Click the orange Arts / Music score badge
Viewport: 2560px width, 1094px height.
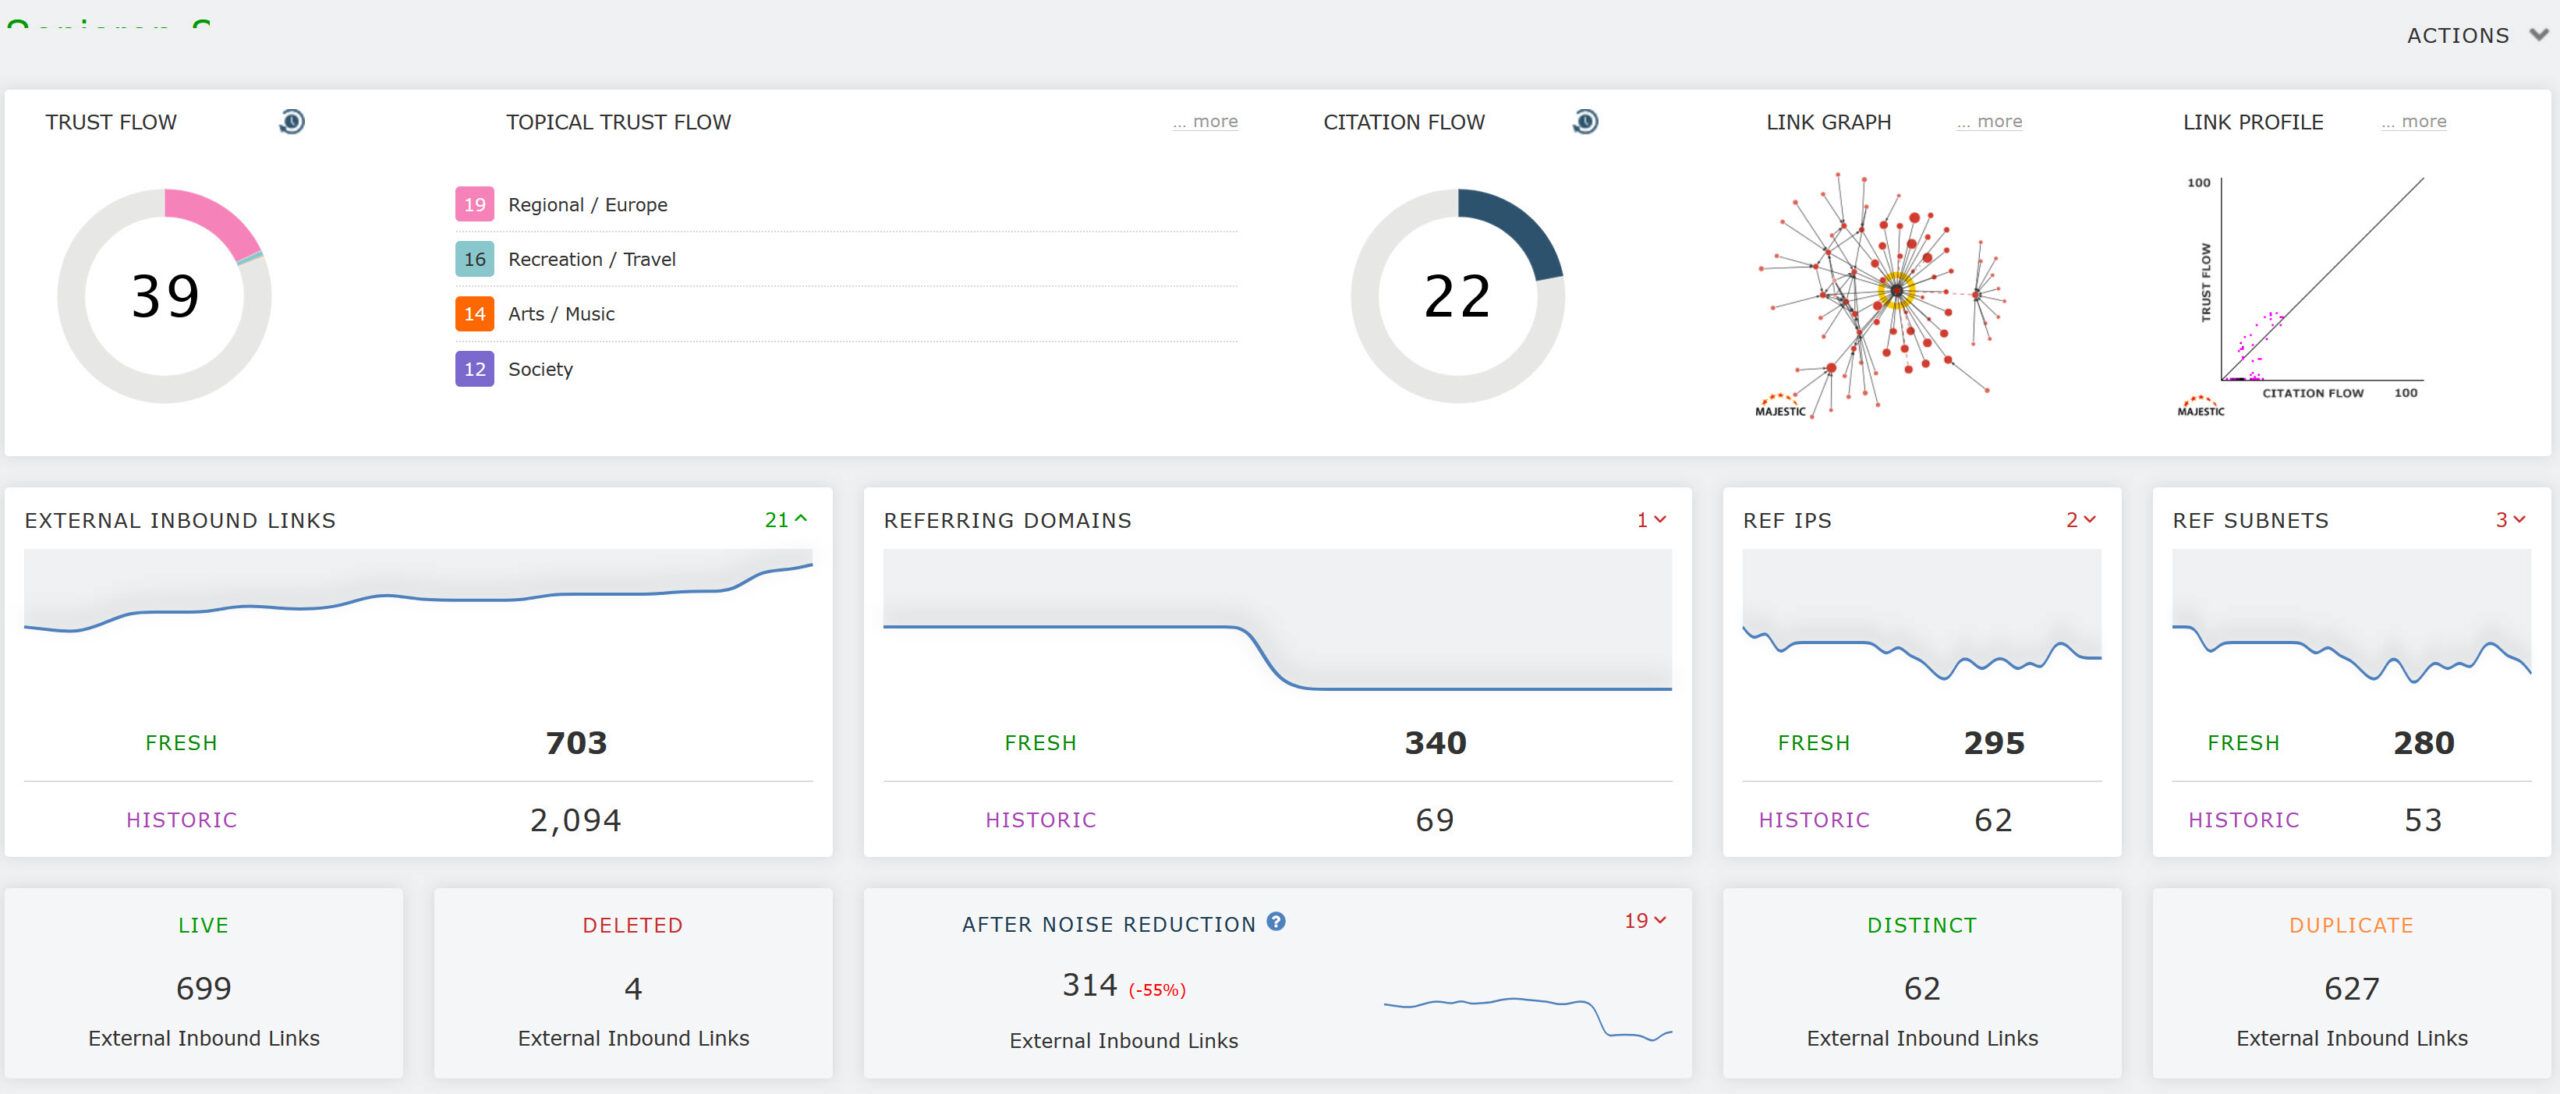474,314
